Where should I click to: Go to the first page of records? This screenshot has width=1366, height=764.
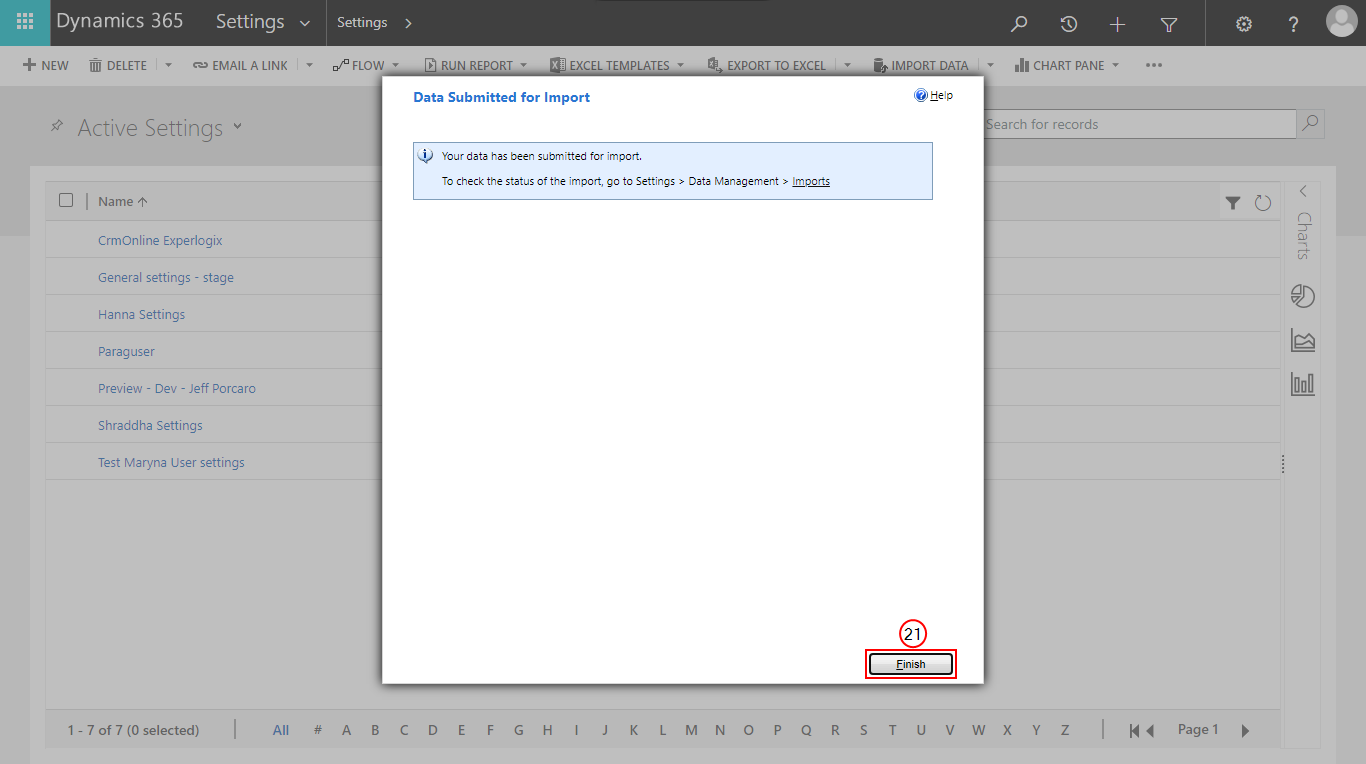[x=1135, y=731]
